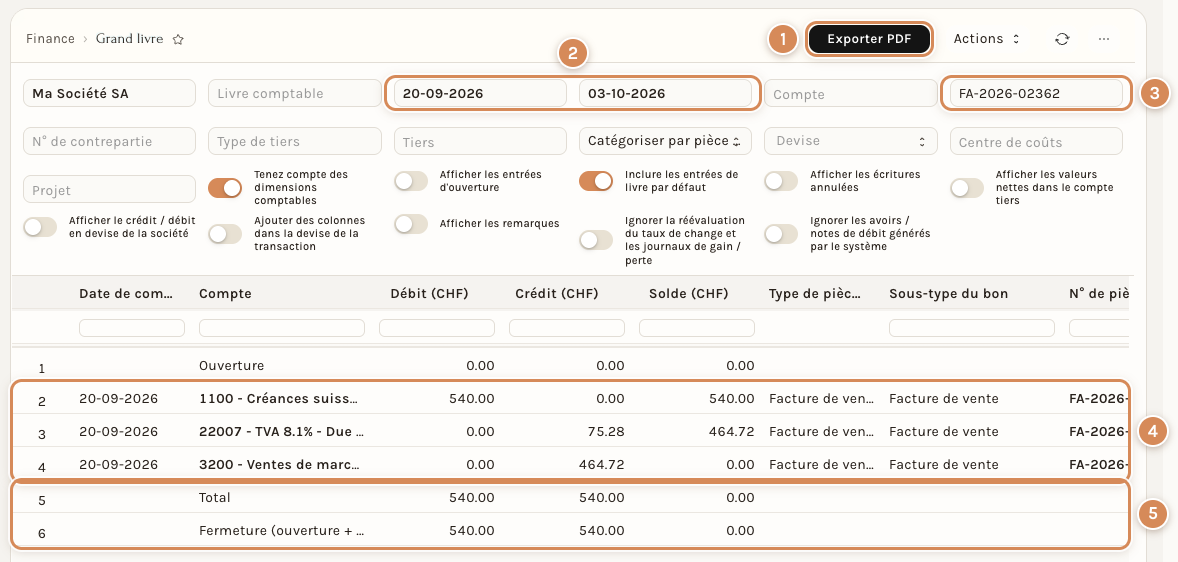Select the Compte column header
Screen dimensions: 1178x562
[x=225, y=294]
